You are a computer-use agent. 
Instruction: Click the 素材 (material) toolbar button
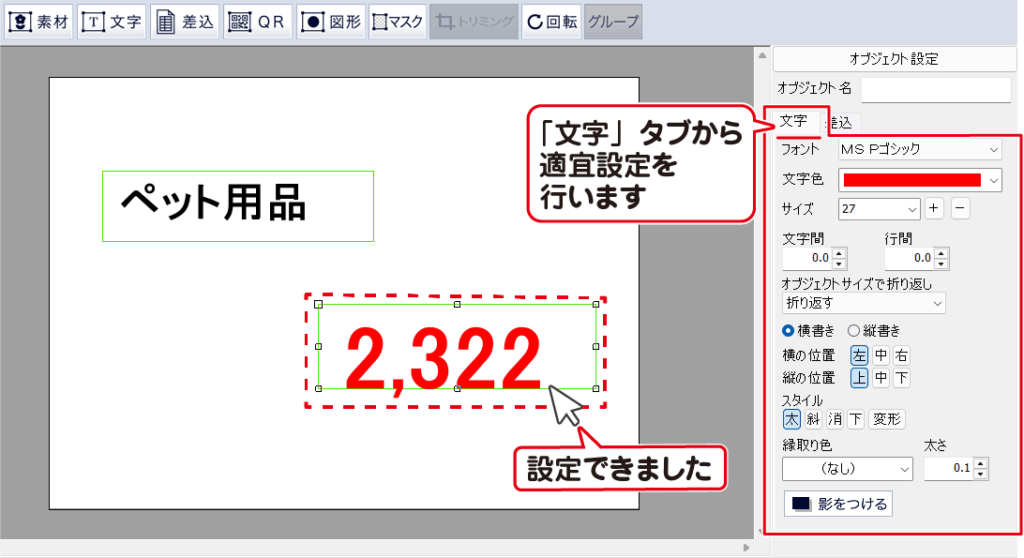point(39,21)
